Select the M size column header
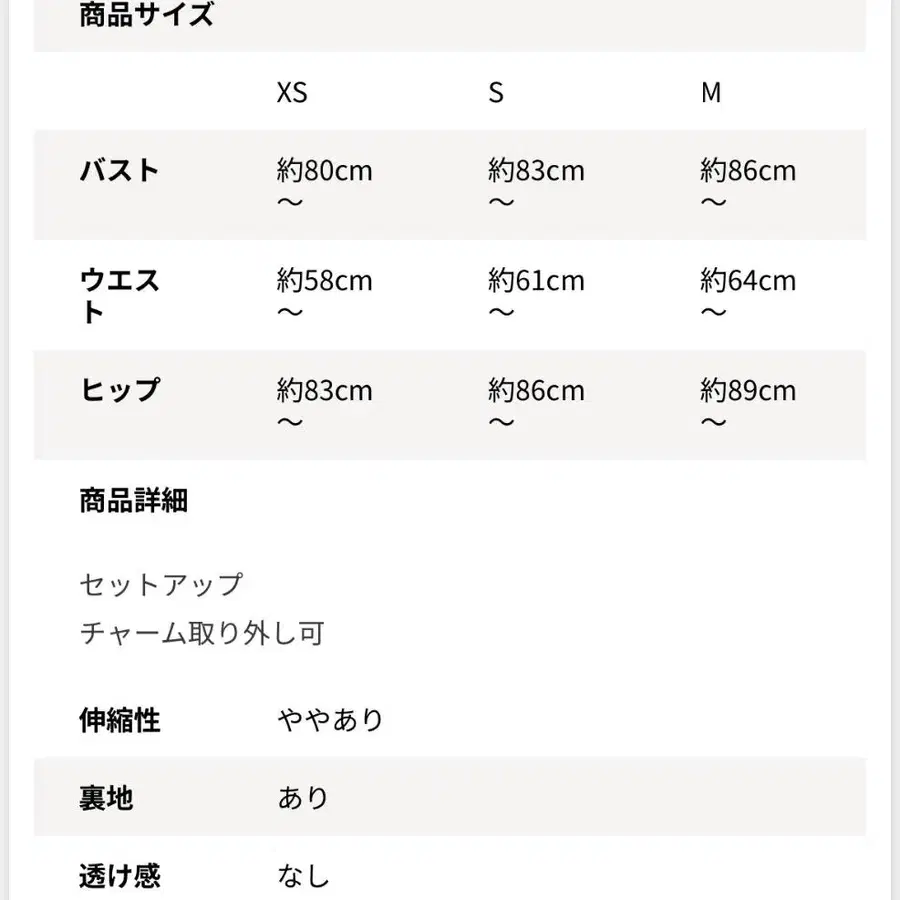 click(x=710, y=93)
